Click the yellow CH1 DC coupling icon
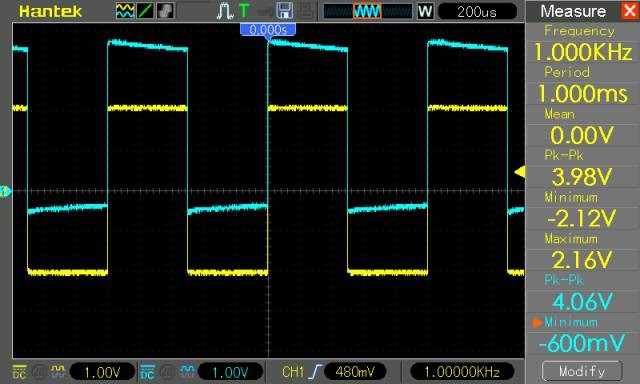The height and width of the screenshot is (384, 640). 19,372
